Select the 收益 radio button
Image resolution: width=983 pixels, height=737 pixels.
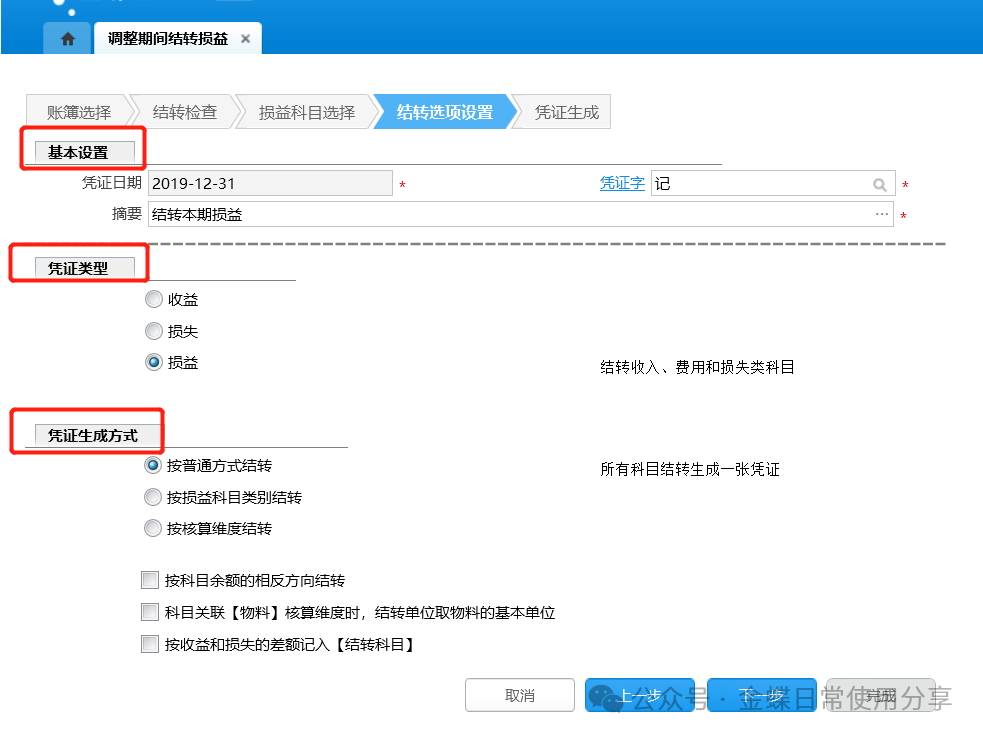(154, 300)
